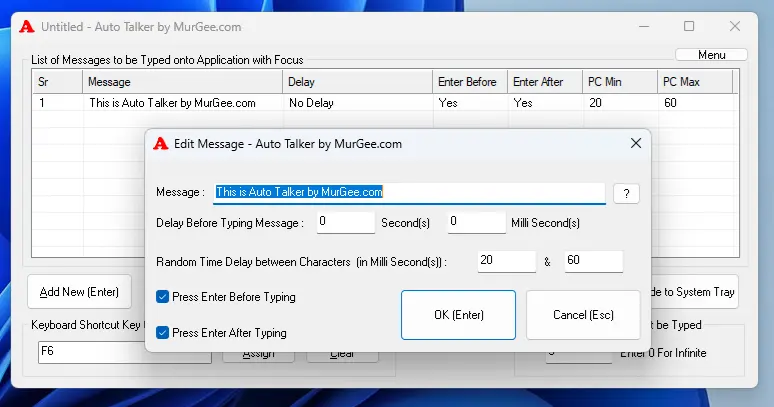Viewport: 774px width, 407px height.
Task: Maximize the Auto Talker main window
Action: tap(689, 26)
